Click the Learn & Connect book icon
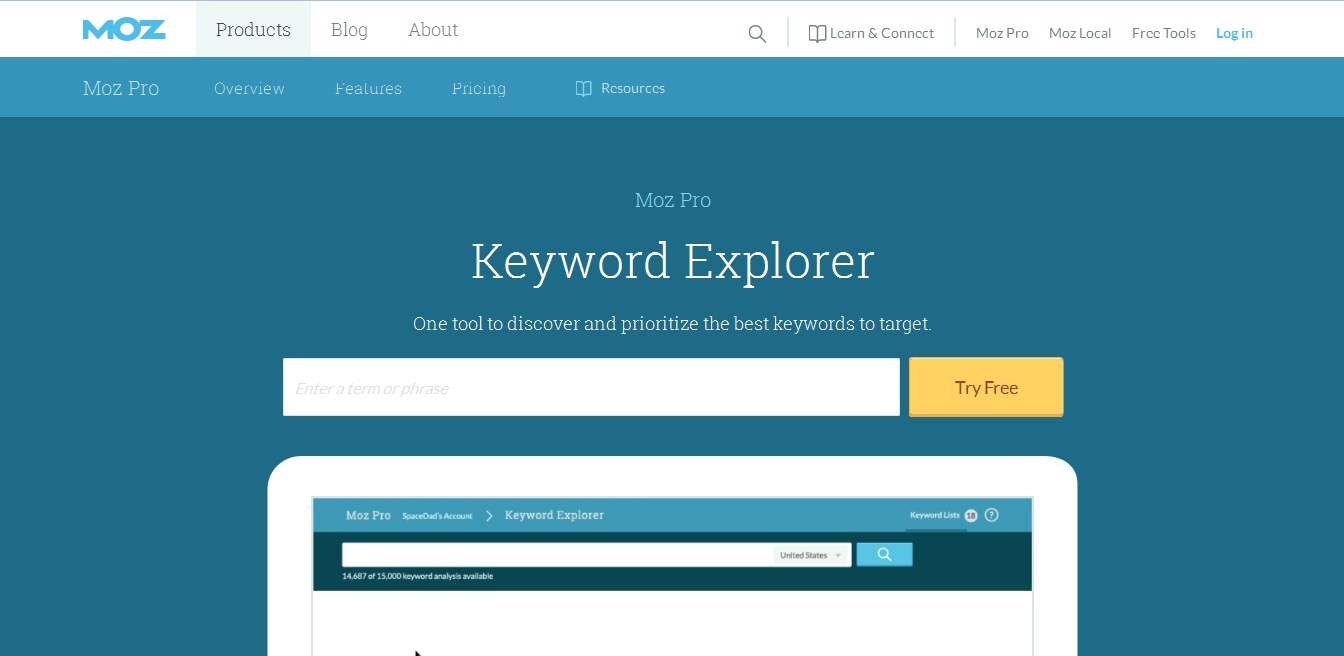Screen dimensions: 1344x656 [x=817, y=34]
